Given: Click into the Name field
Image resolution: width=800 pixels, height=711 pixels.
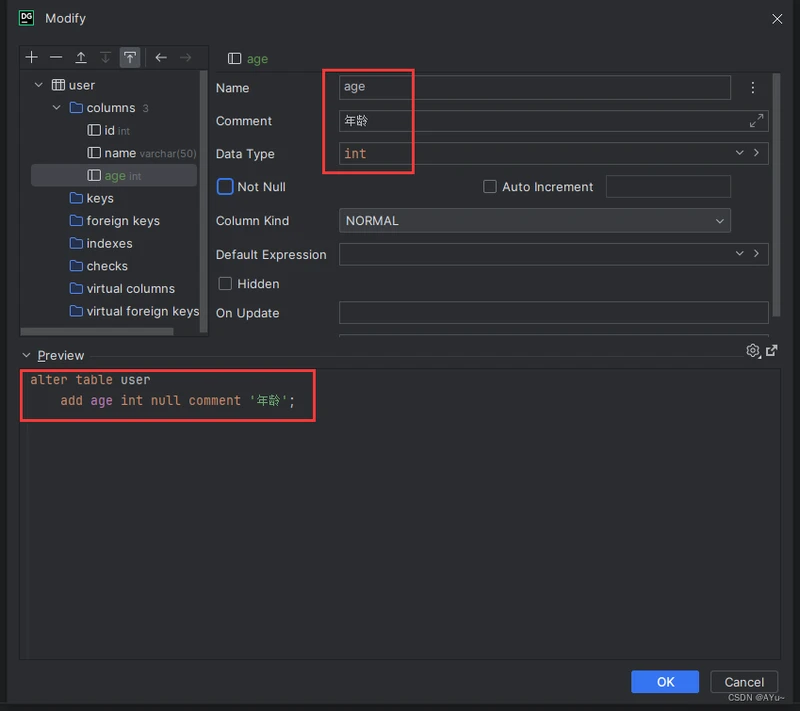Looking at the screenshot, I should [x=535, y=87].
